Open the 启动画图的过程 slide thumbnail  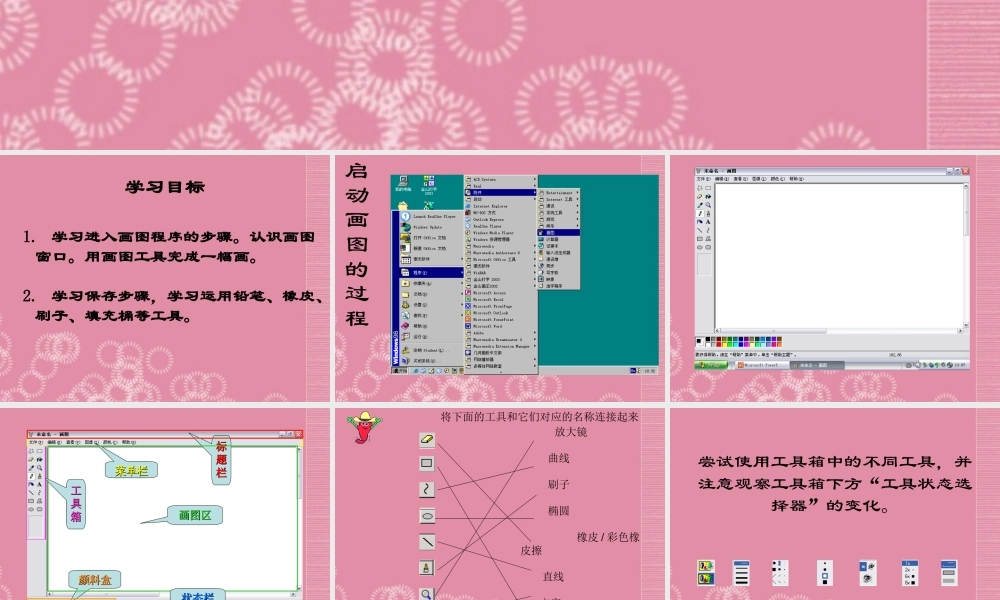(x=500, y=278)
